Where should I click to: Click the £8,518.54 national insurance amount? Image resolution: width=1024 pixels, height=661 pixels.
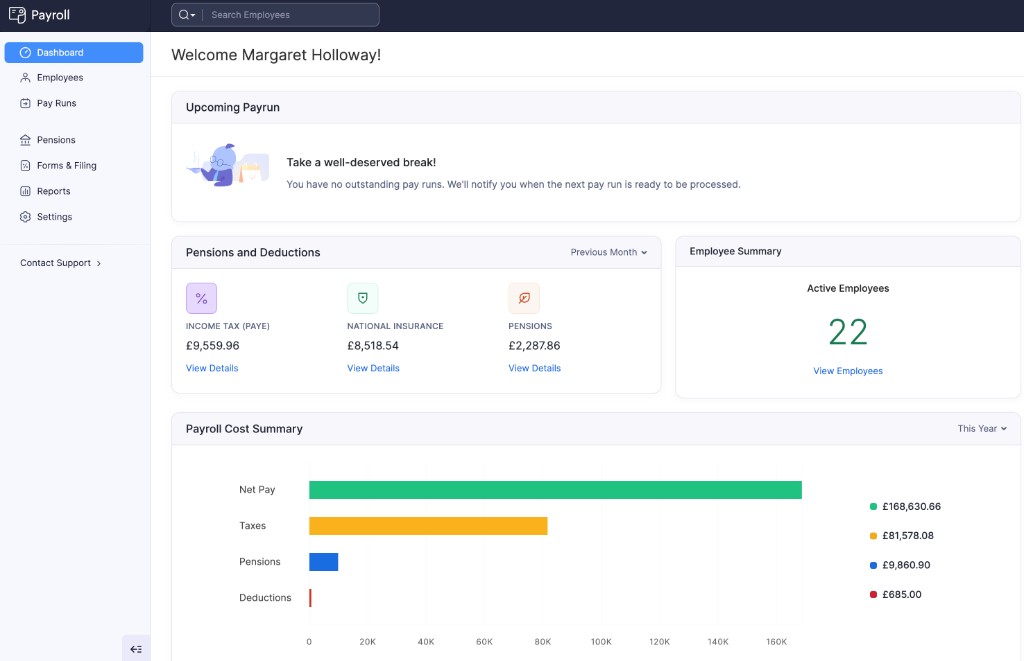[x=373, y=346]
